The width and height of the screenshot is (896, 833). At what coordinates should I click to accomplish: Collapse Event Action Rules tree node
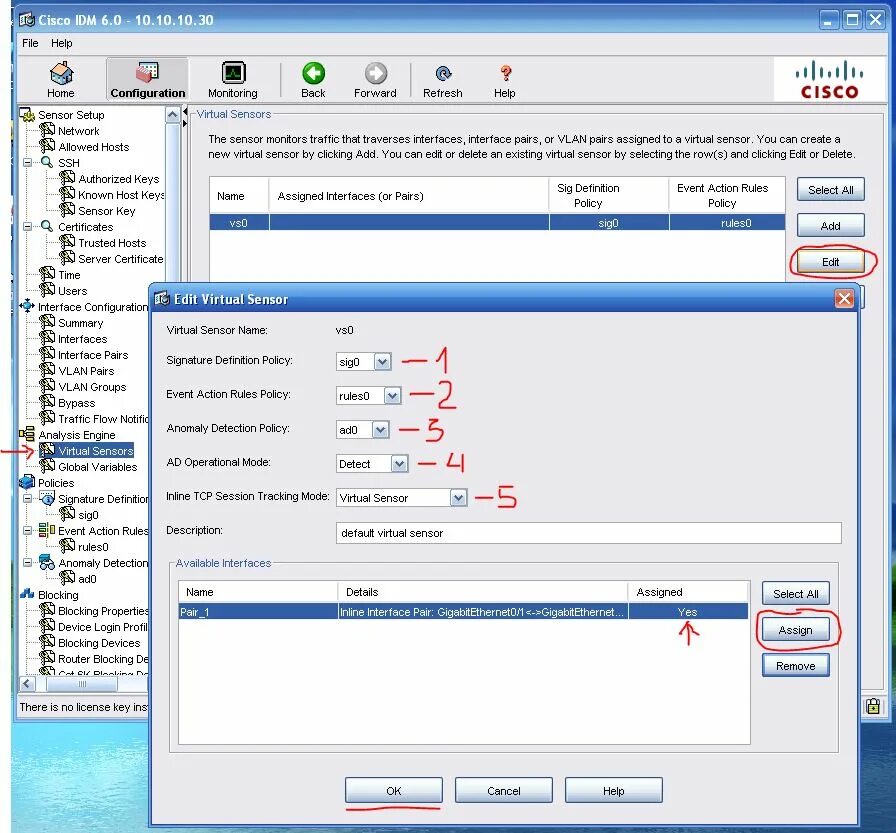(27, 531)
